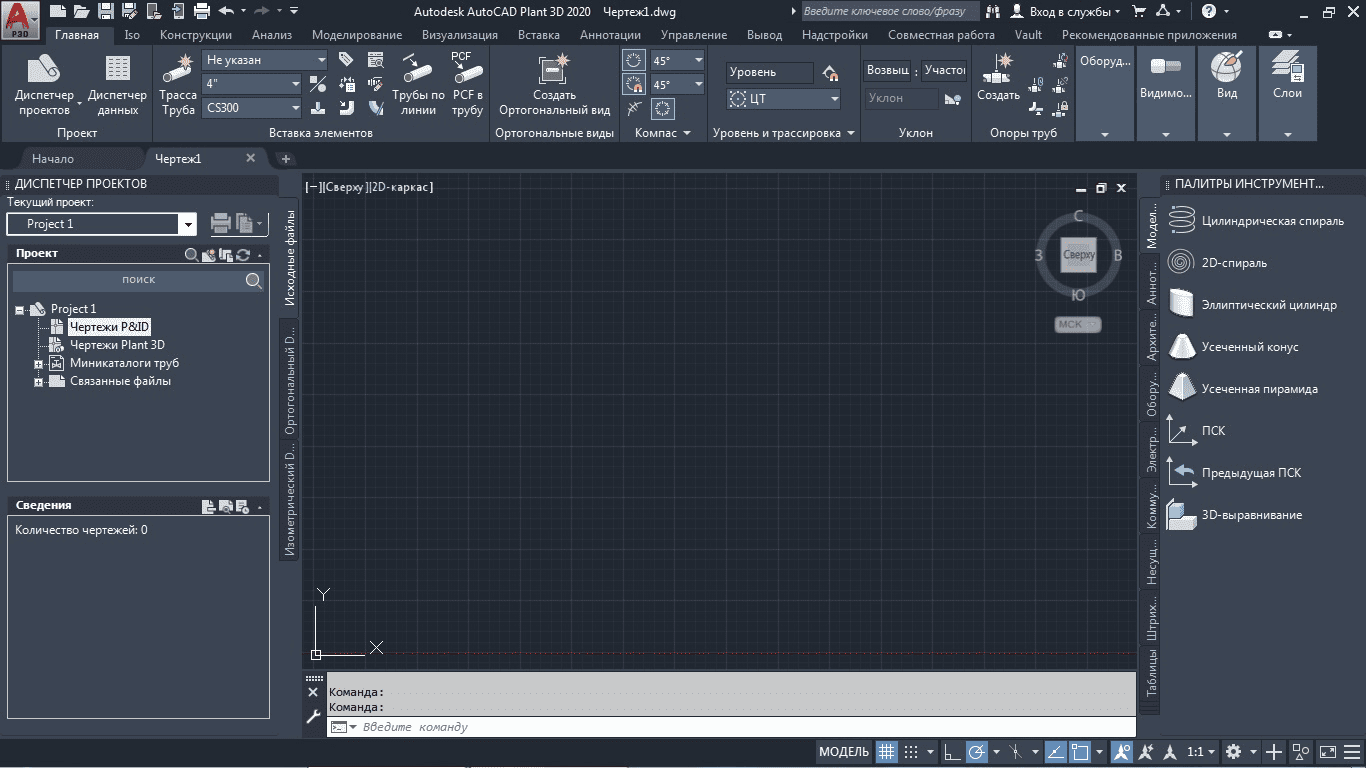Select Чертежи Plant 3D tree item
Screen dimensions: 1366x768
click(x=117, y=345)
